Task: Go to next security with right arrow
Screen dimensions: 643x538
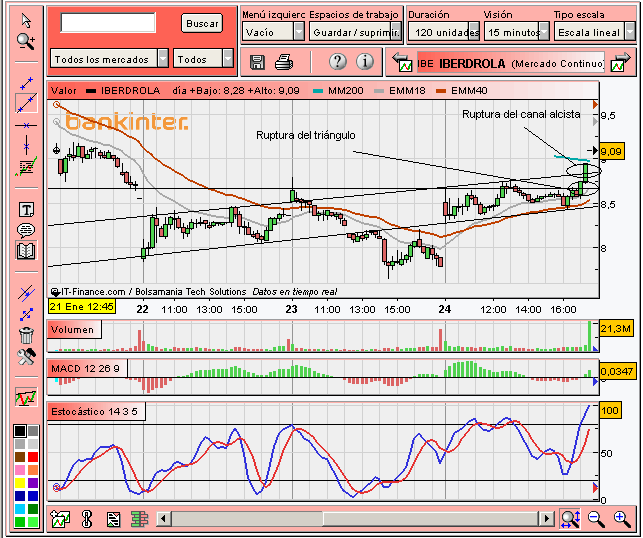Action: click(620, 62)
